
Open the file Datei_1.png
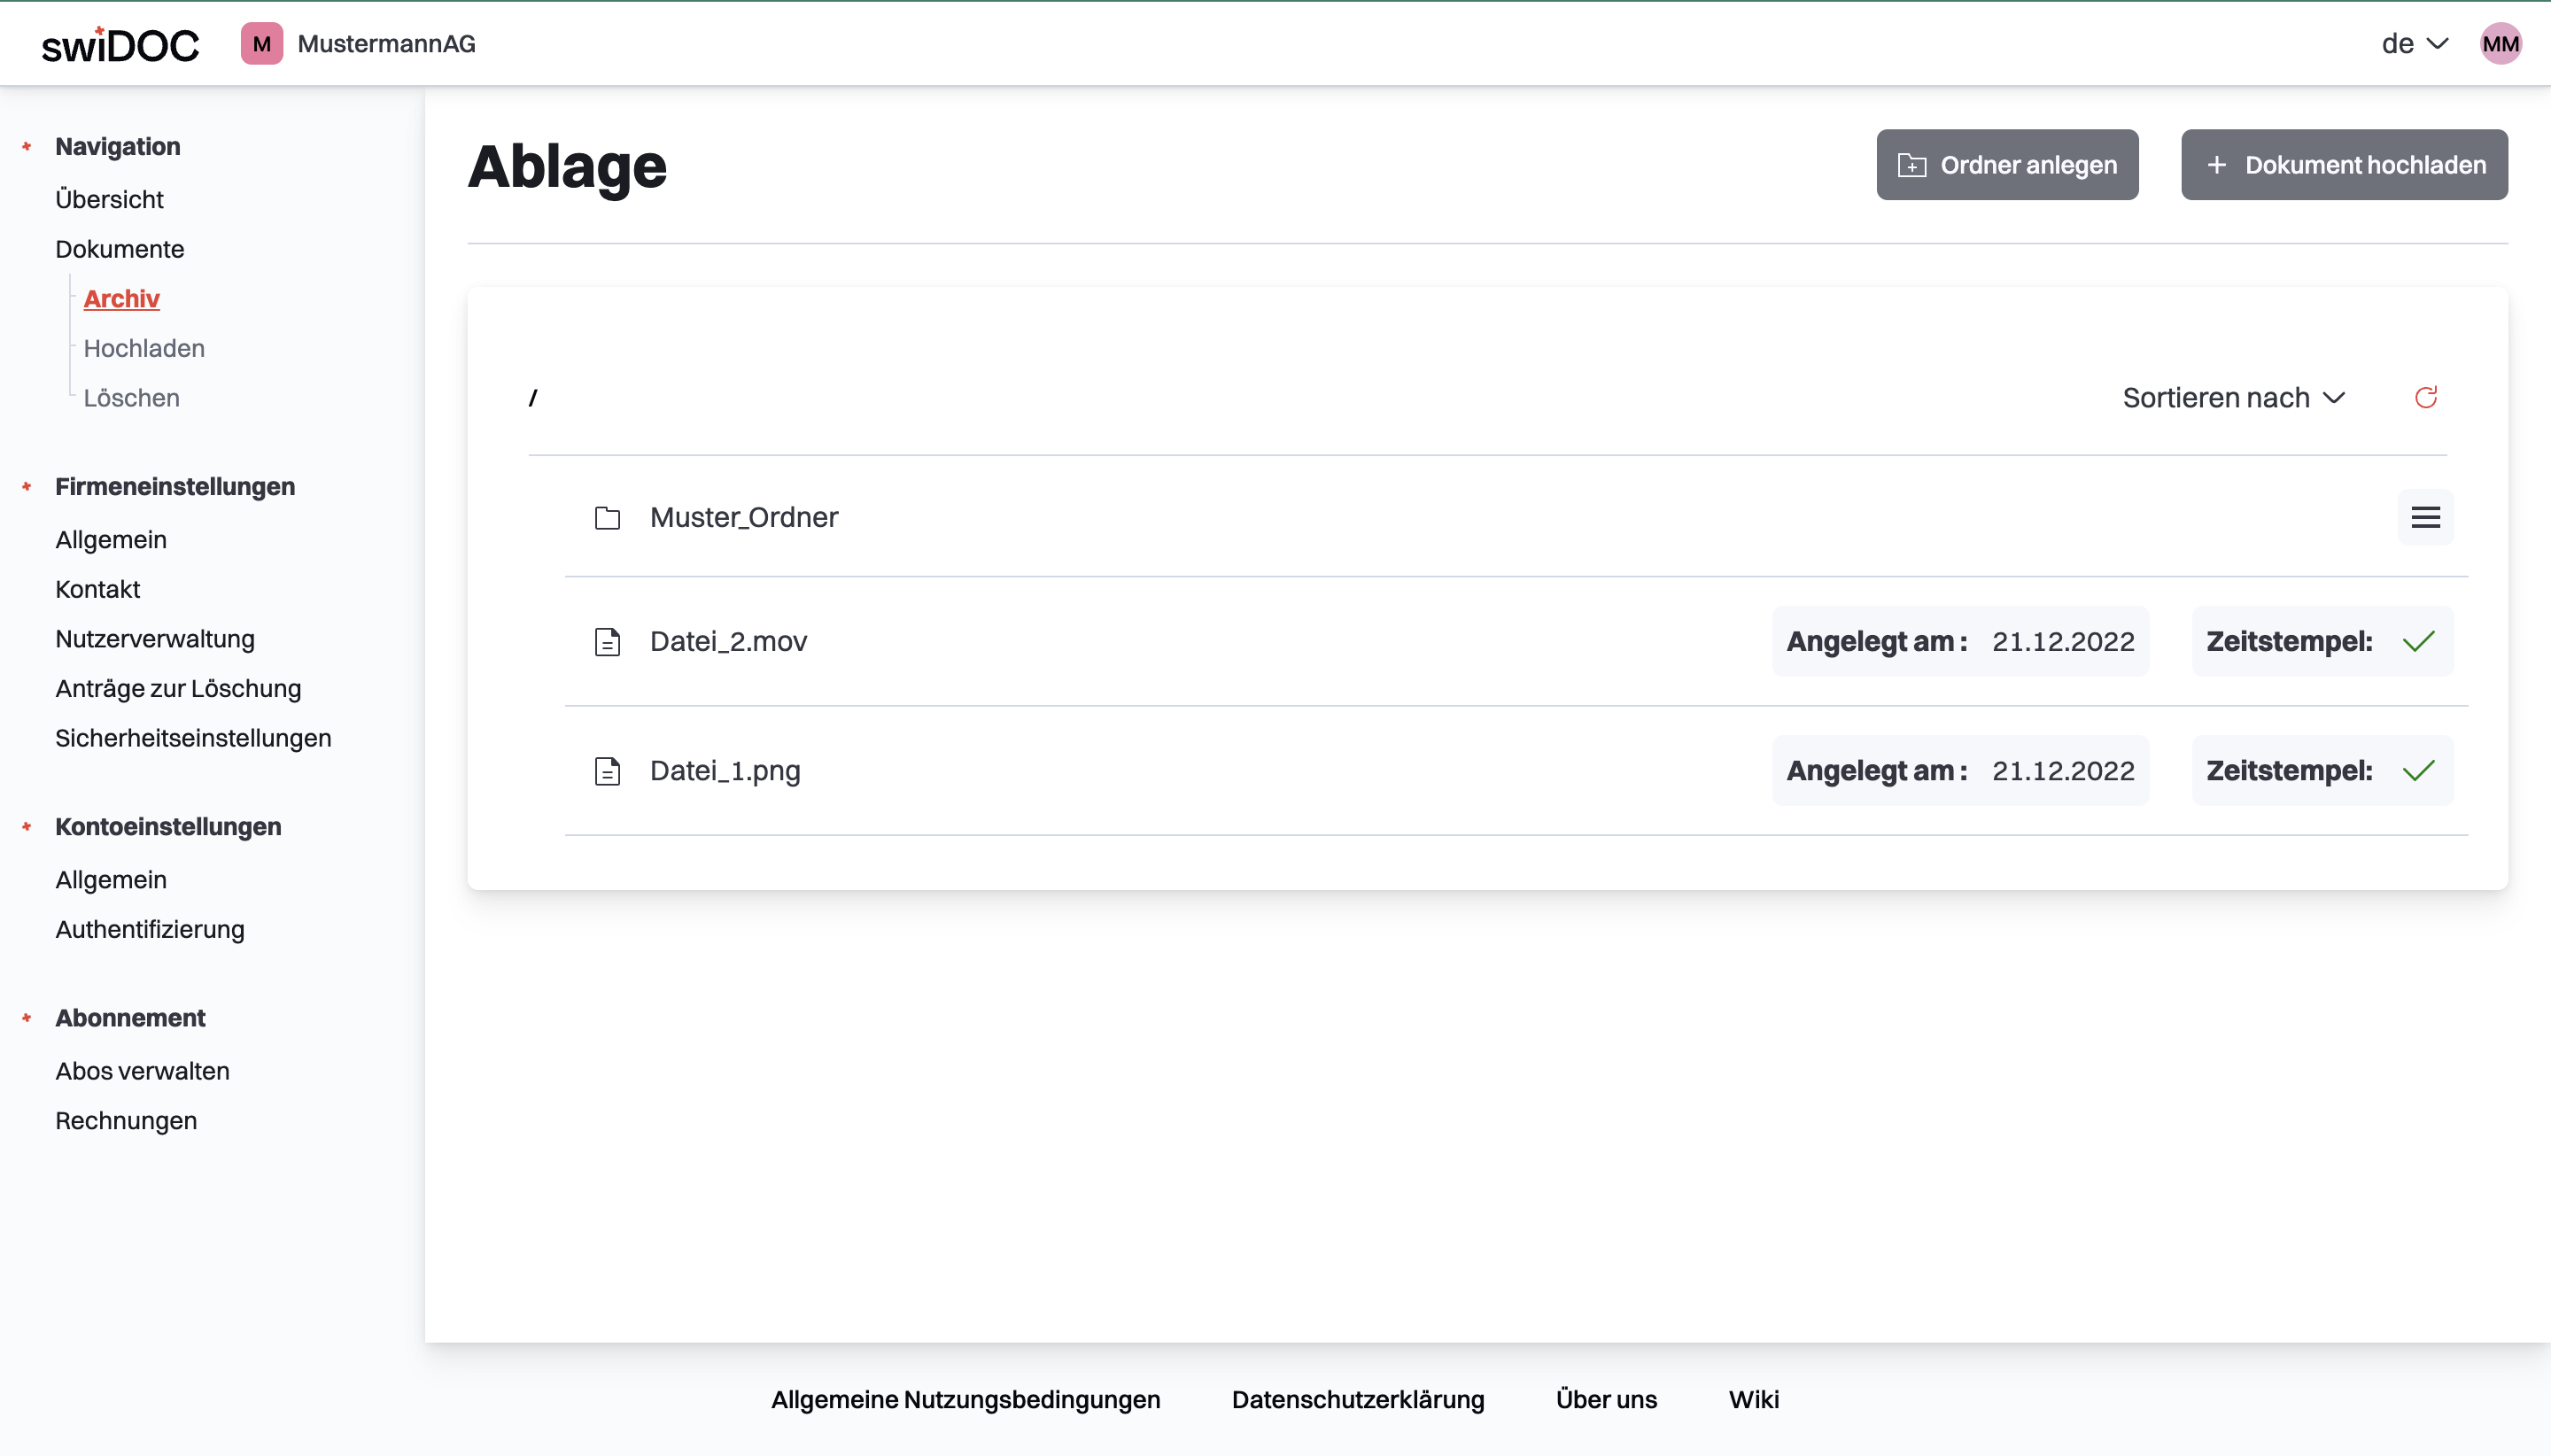click(725, 771)
